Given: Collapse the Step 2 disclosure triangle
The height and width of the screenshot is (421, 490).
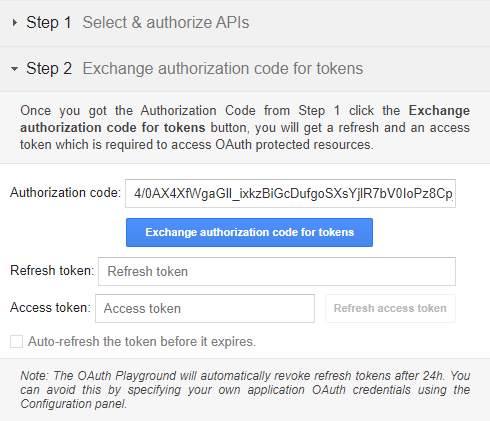Looking at the screenshot, I should tap(14, 69).
